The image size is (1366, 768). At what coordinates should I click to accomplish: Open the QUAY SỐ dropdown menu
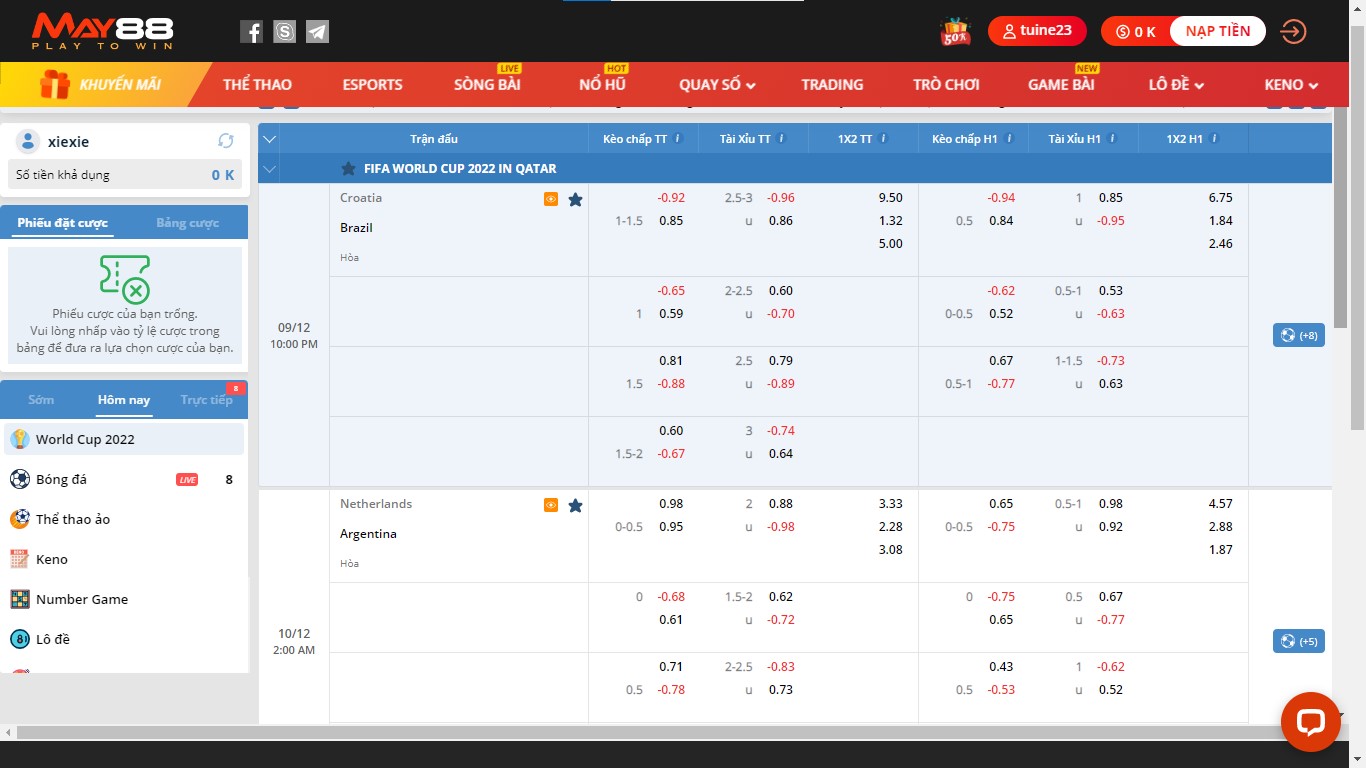[x=717, y=85]
